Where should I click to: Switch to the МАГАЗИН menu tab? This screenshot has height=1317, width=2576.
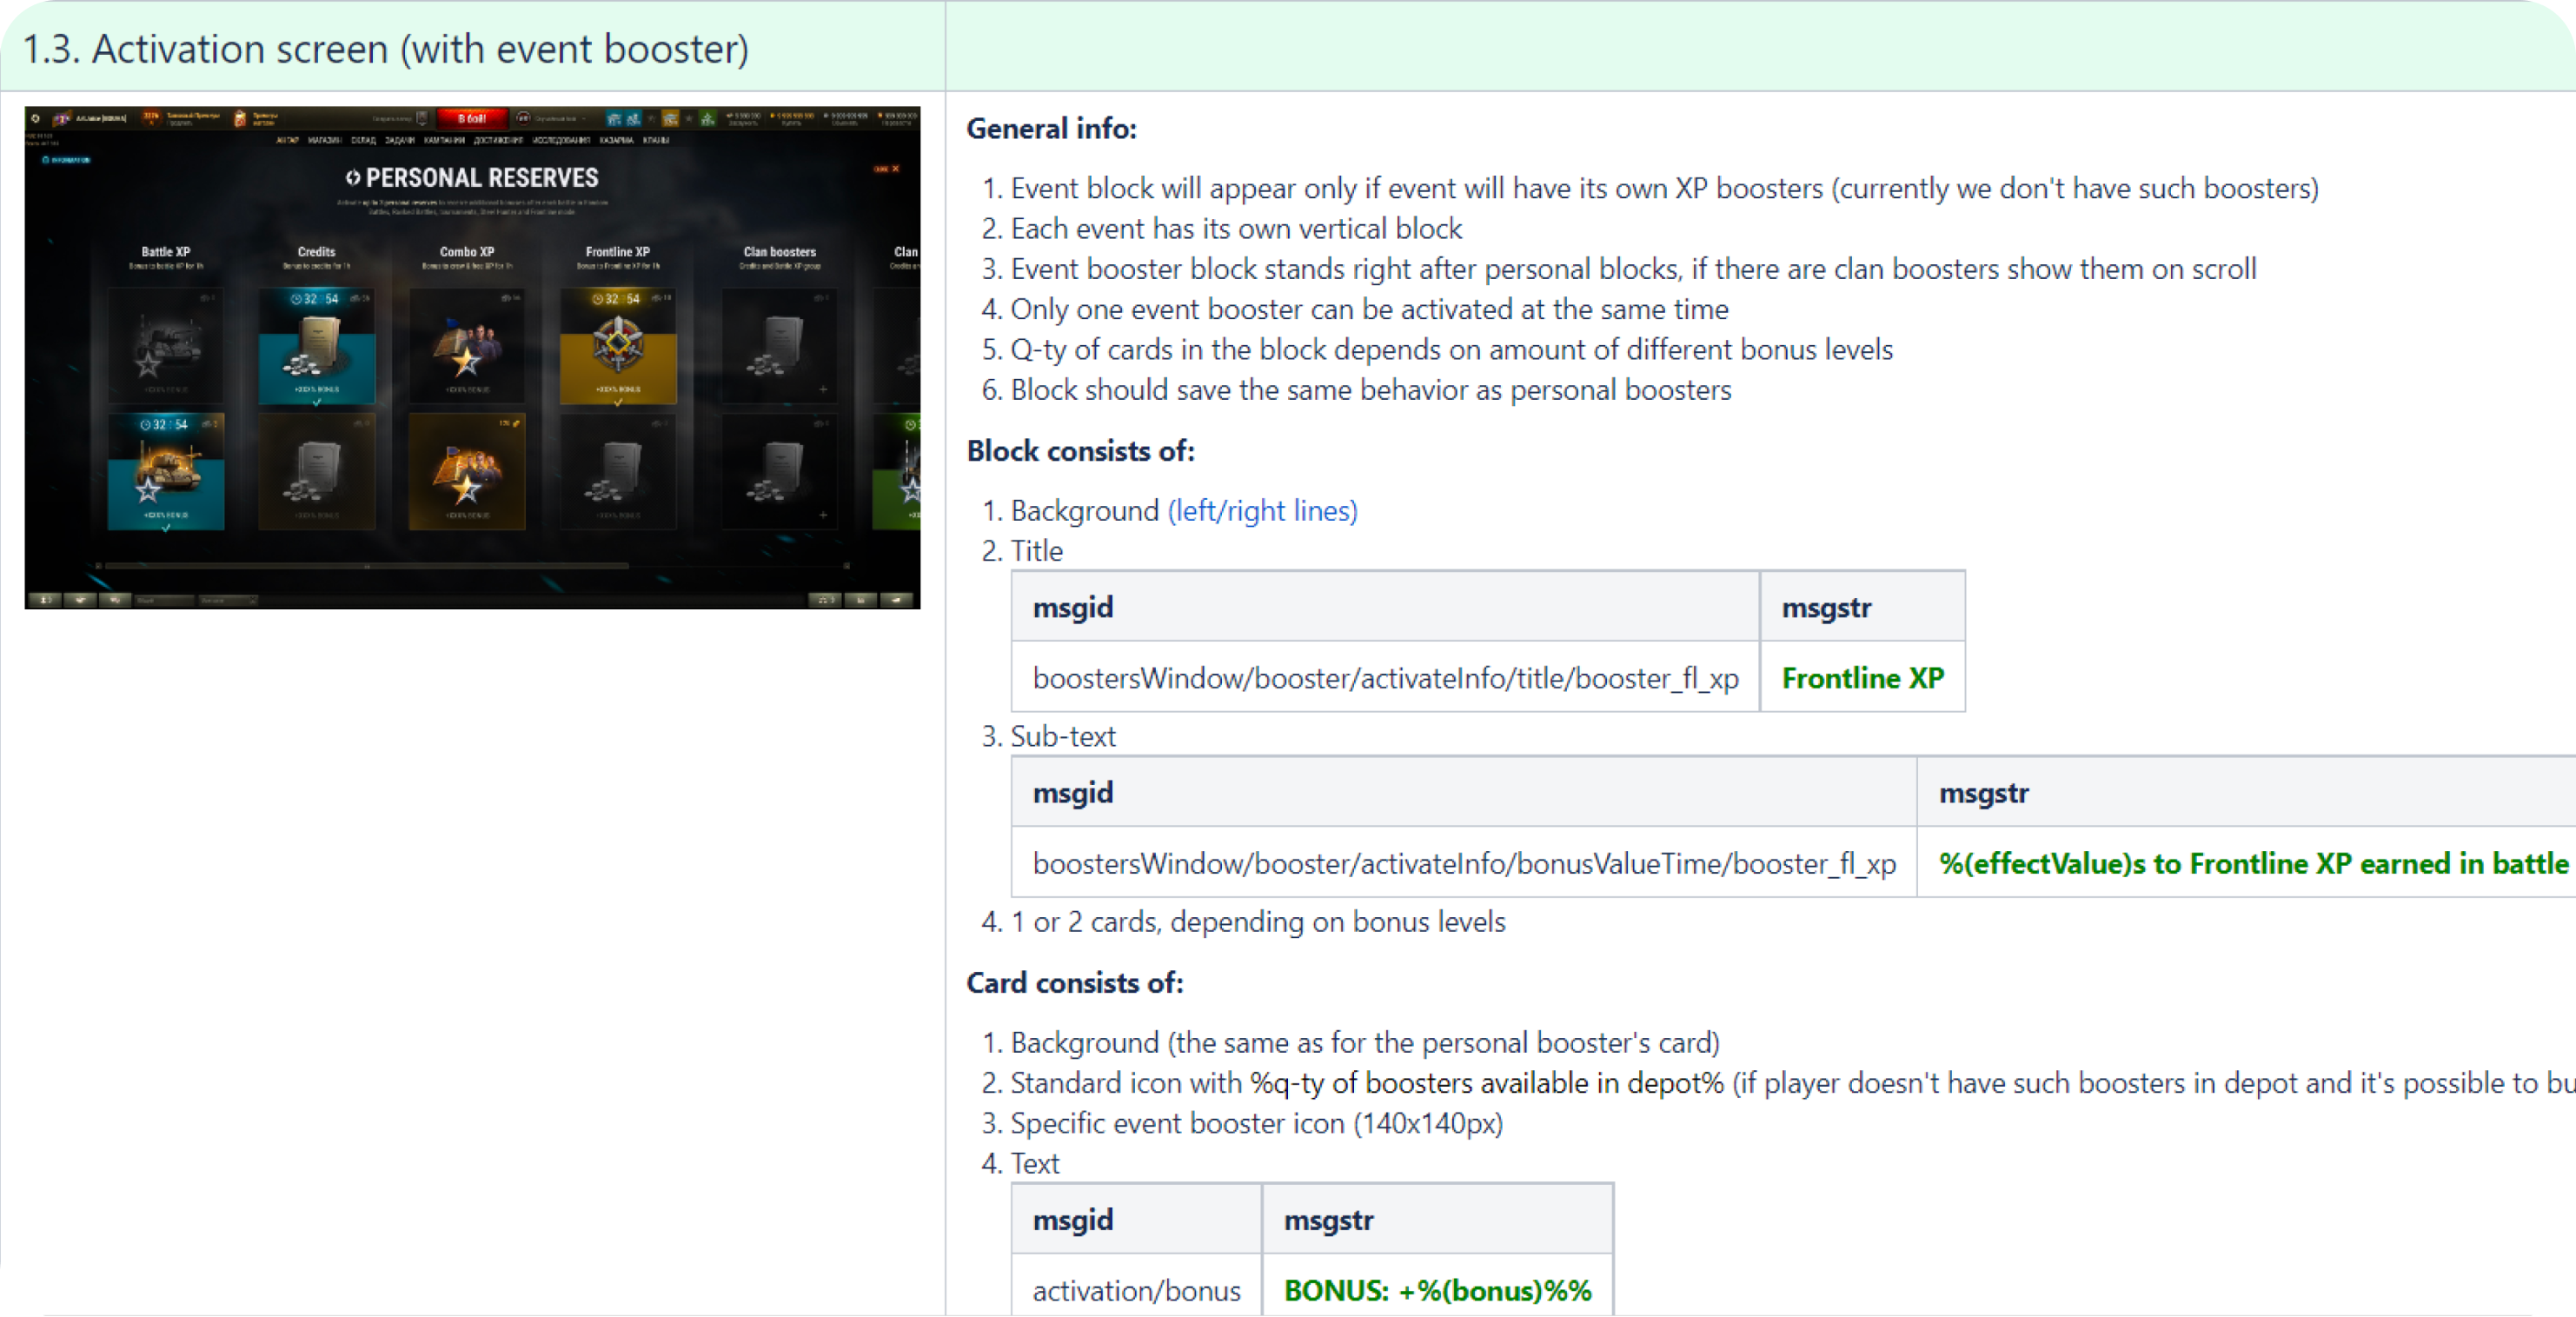324,140
